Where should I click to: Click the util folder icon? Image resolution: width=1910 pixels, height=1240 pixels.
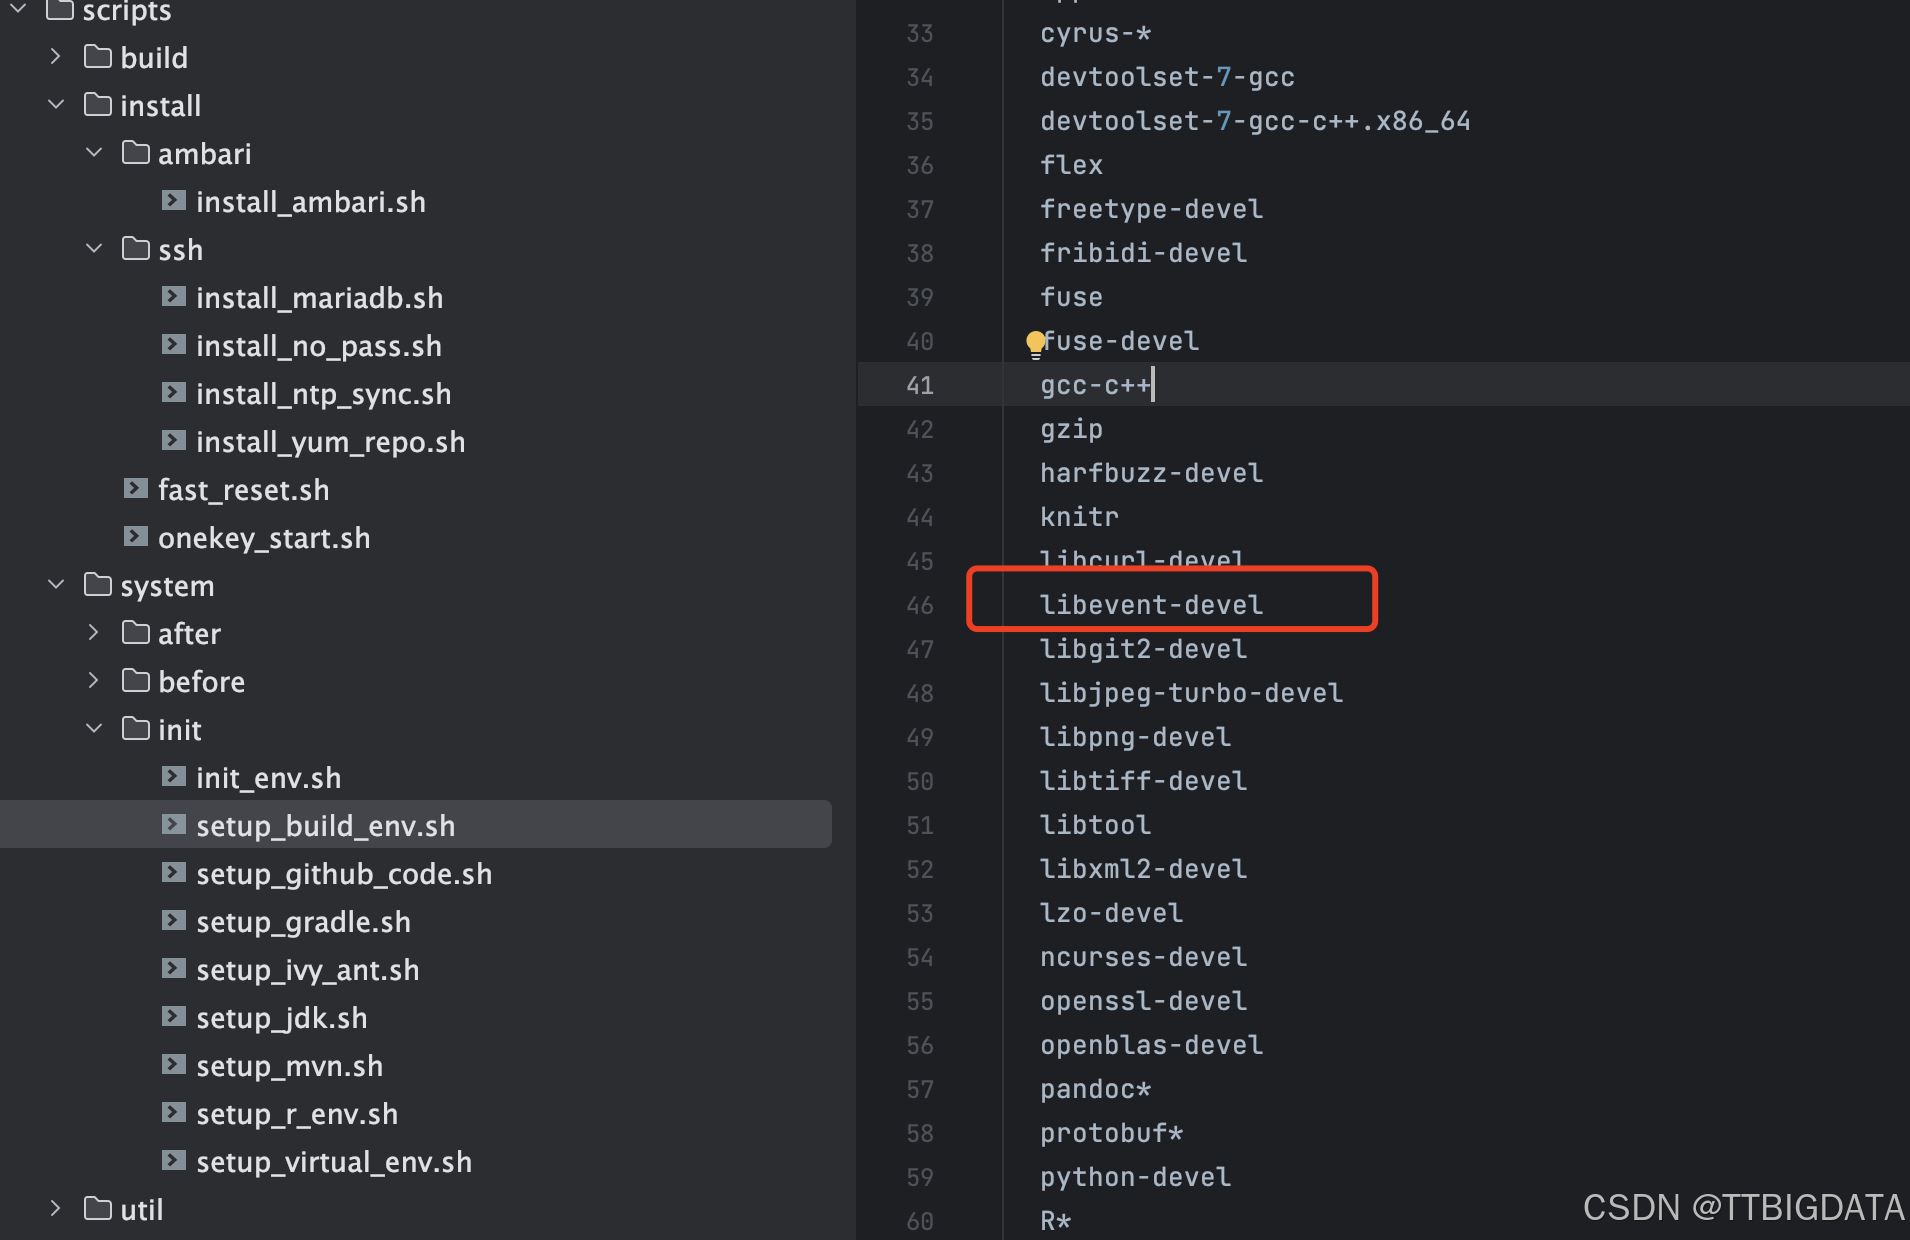click(98, 1208)
